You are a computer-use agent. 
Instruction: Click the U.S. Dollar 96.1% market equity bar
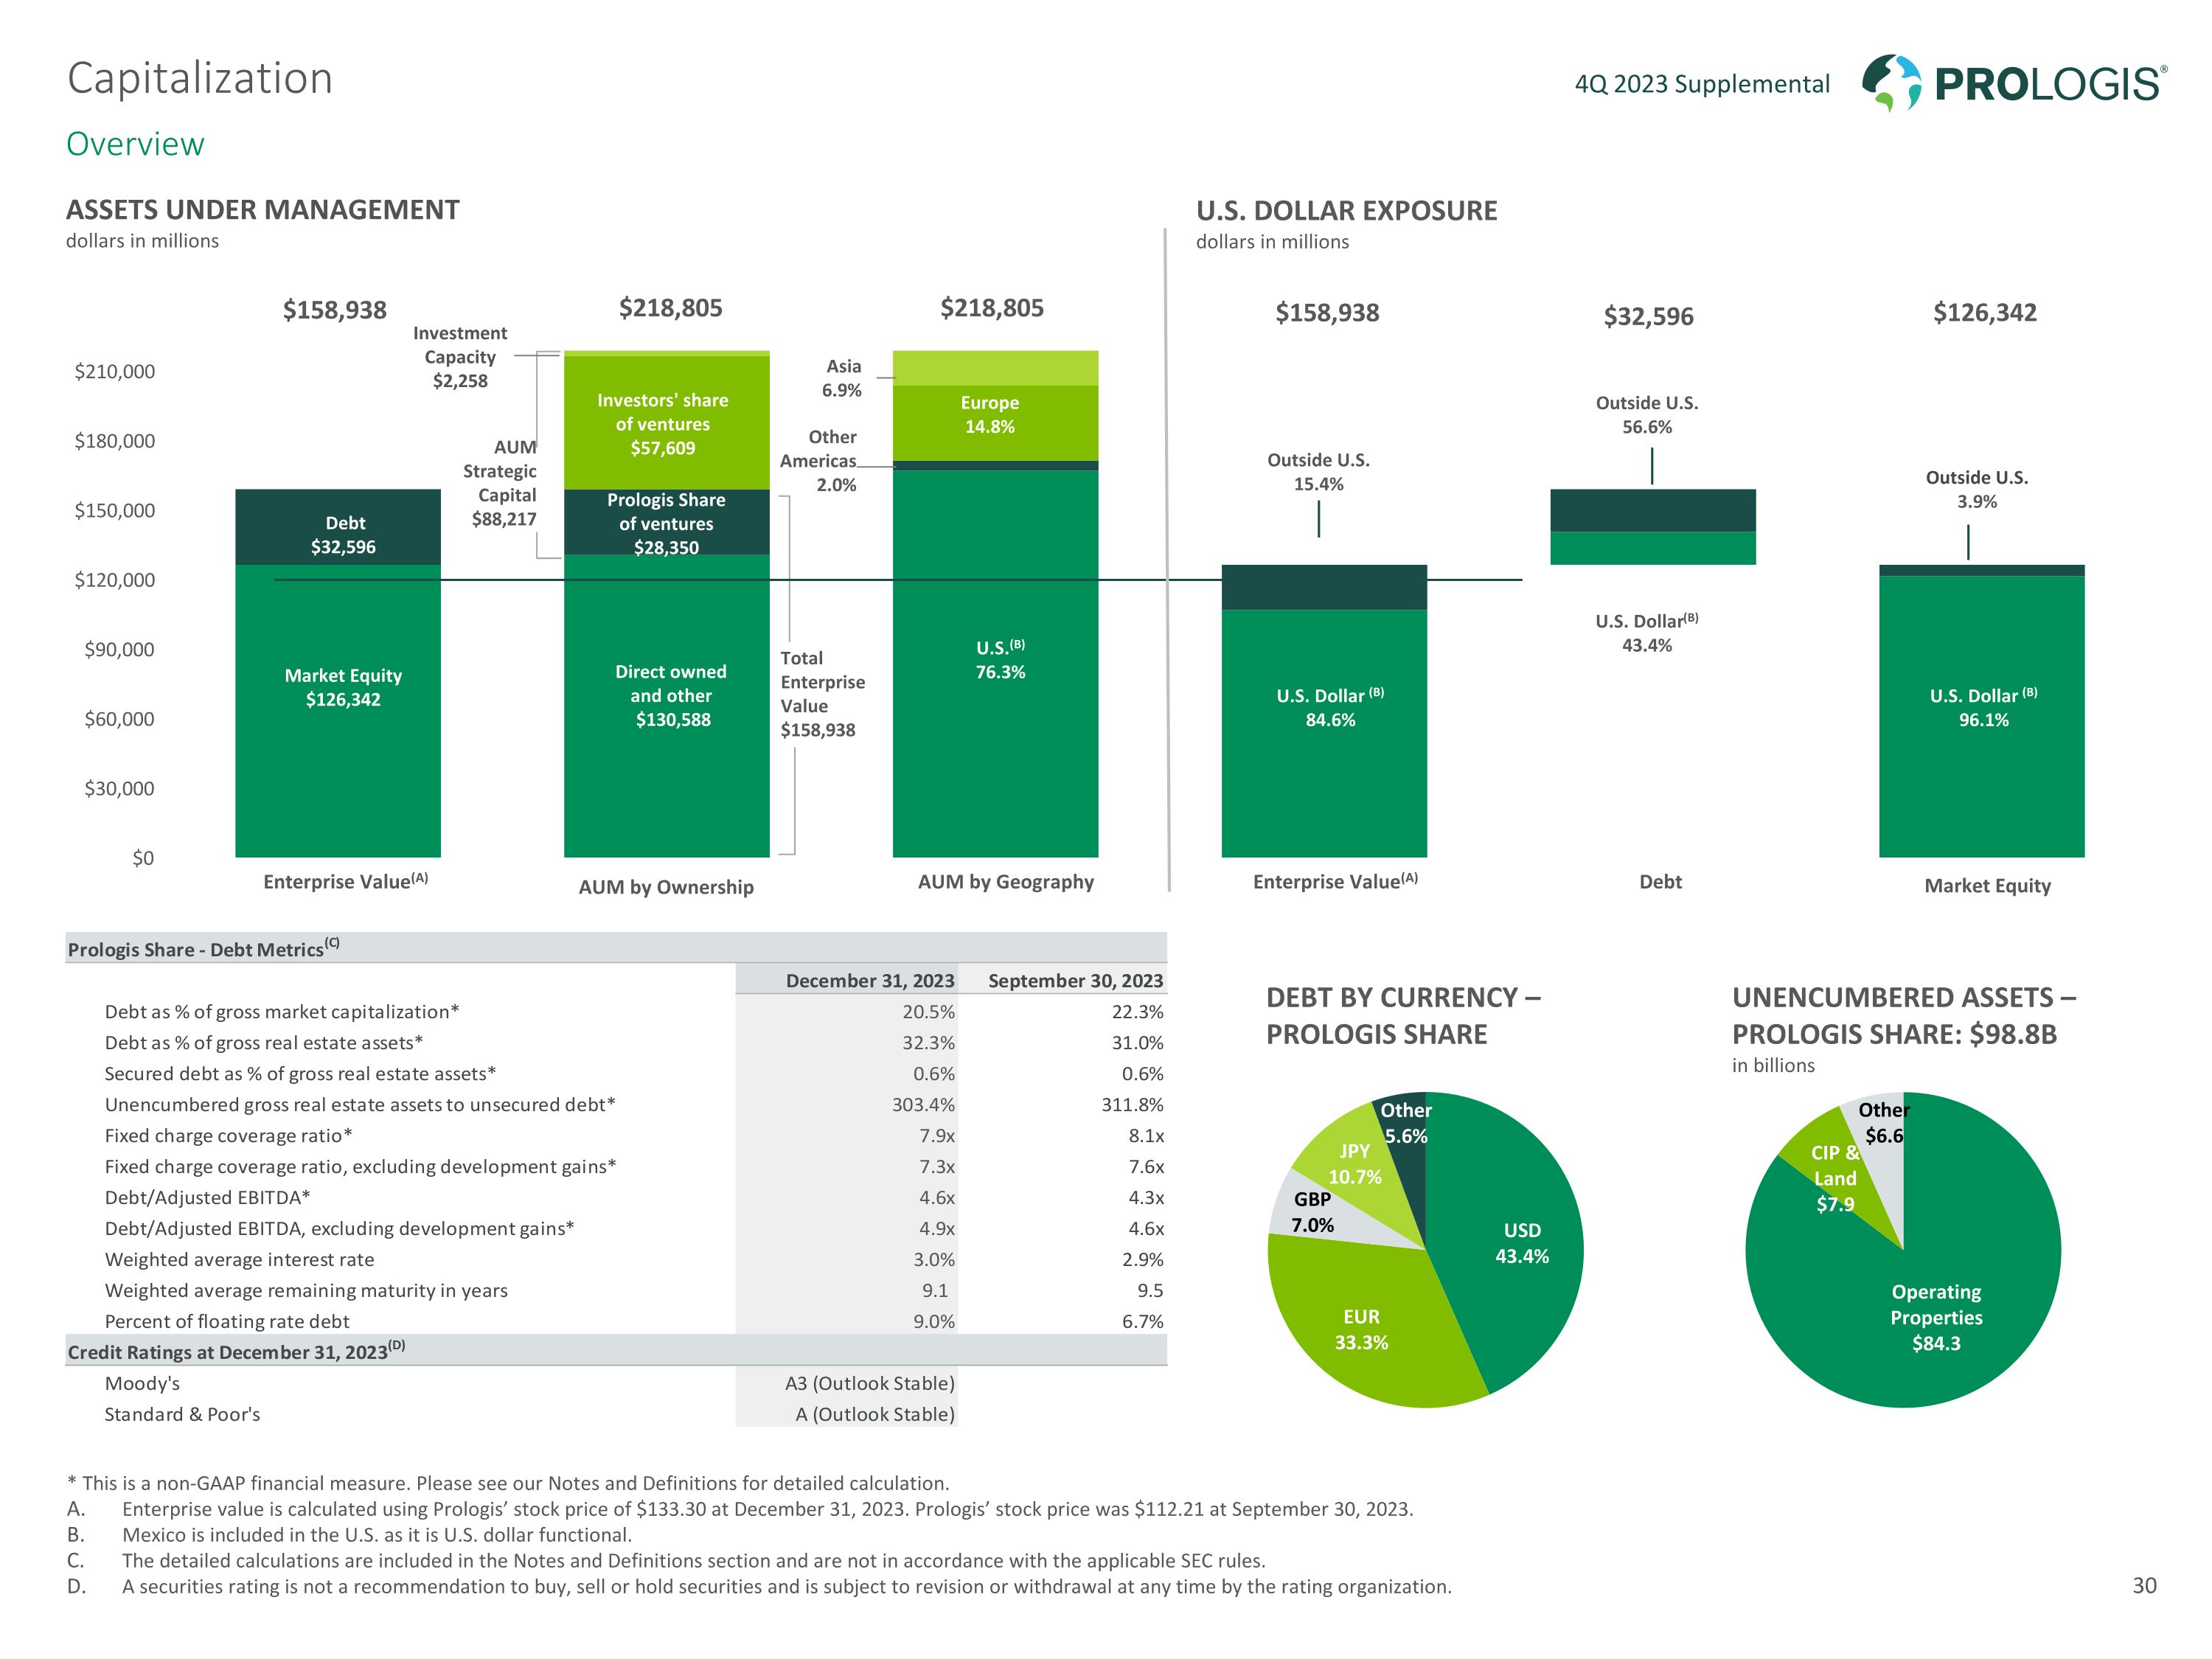point(1981,708)
